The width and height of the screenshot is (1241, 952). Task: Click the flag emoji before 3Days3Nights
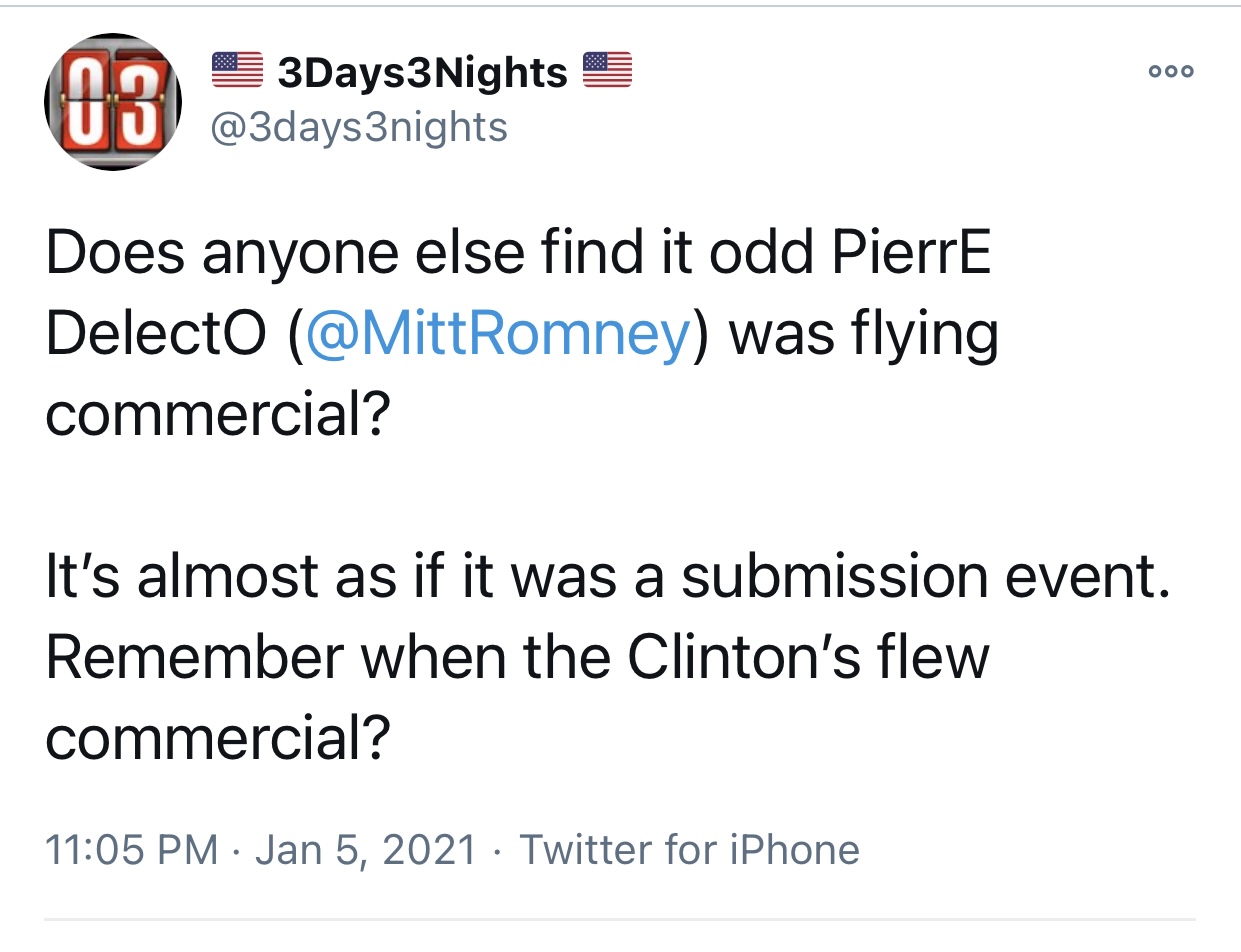[x=238, y=70]
